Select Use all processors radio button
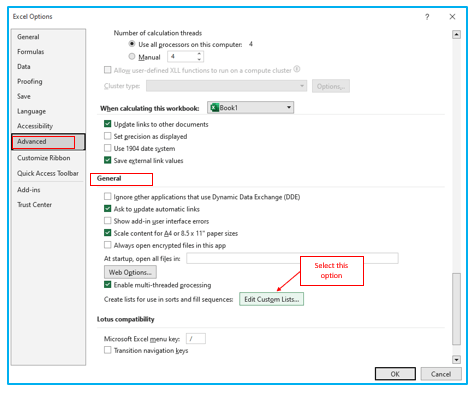This screenshot has height=394, width=474. point(132,44)
